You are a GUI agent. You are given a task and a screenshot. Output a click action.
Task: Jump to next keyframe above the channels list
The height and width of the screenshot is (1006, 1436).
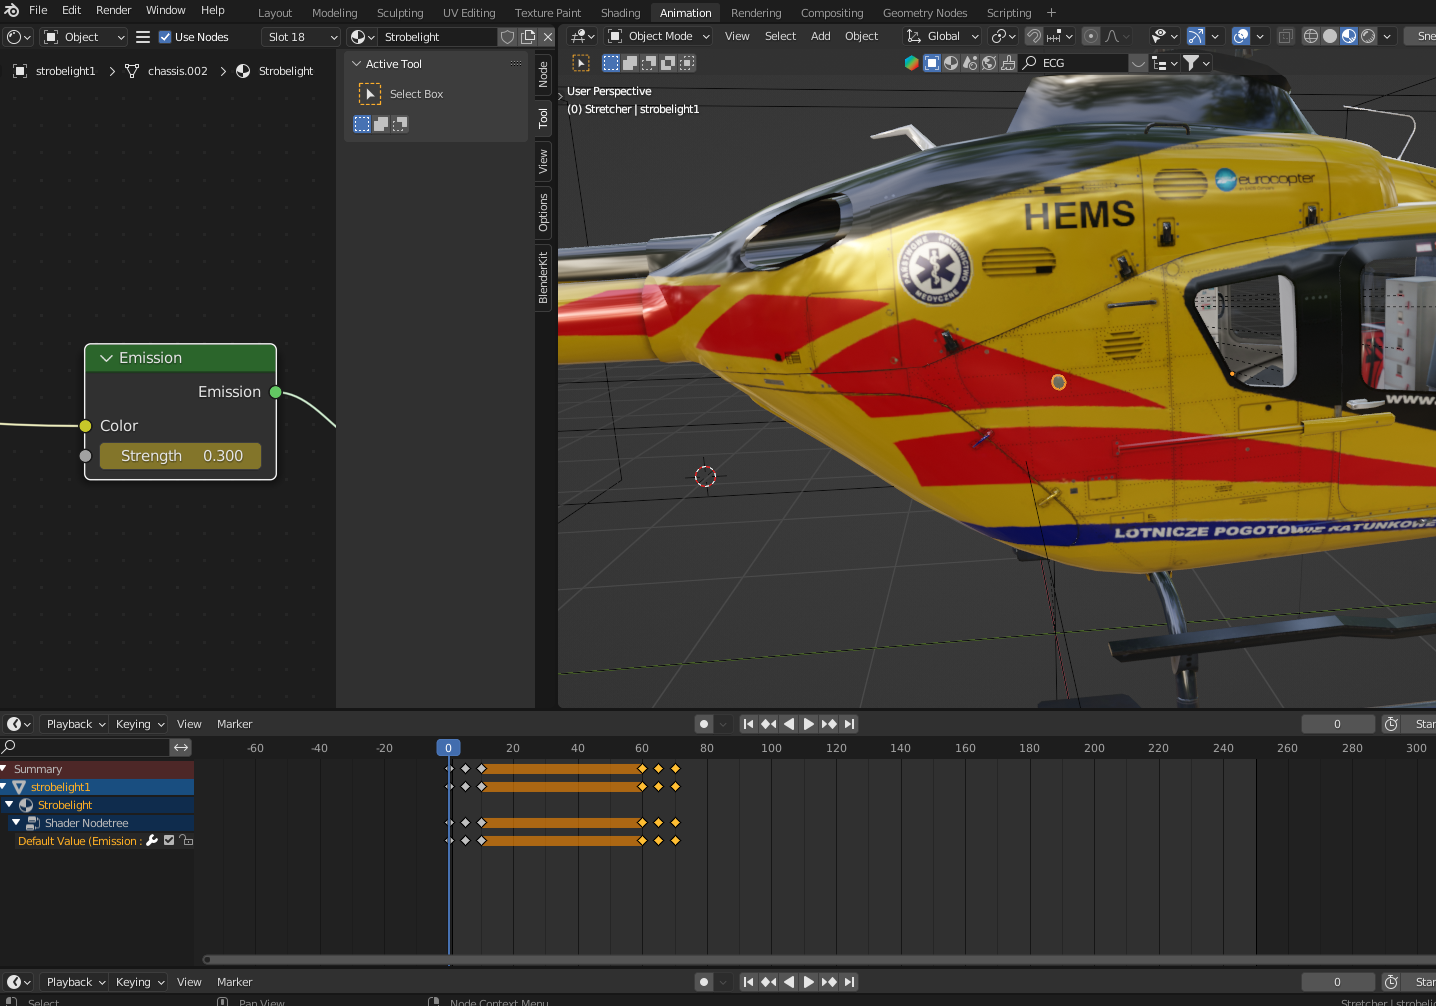[829, 724]
